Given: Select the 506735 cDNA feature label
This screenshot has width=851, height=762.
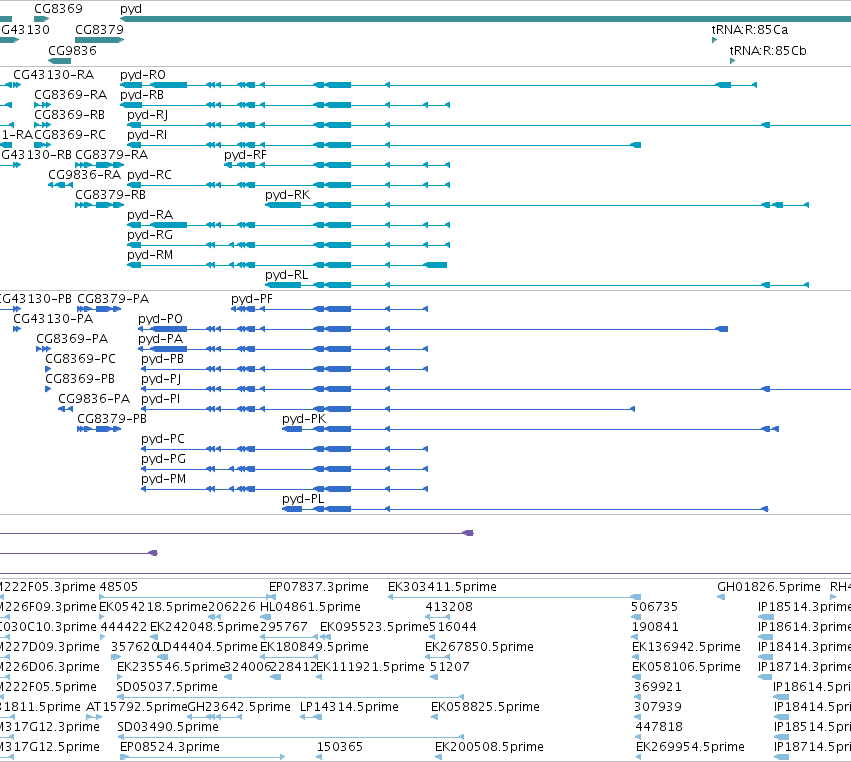Looking at the screenshot, I should [x=654, y=607].
